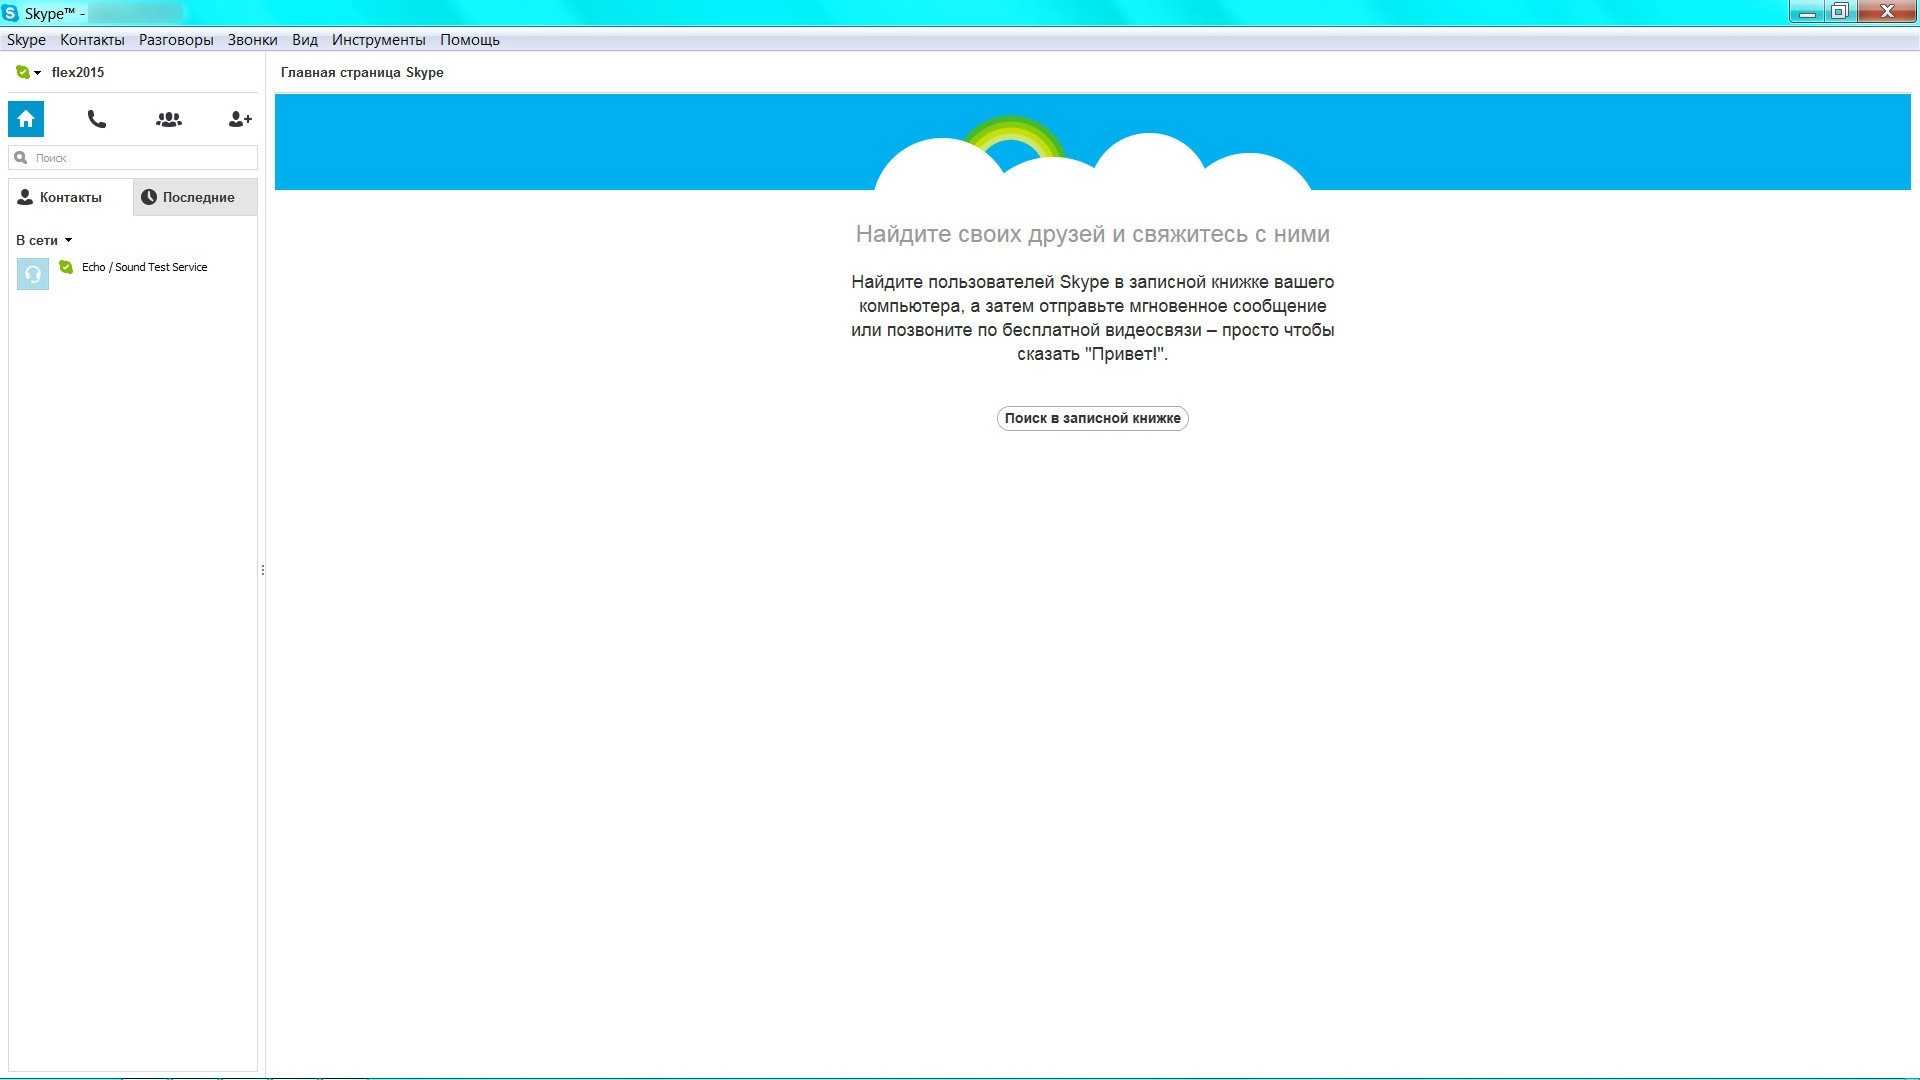Open the Контакты menu in menu bar
Screen dimensions: 1920x1080
92,40
